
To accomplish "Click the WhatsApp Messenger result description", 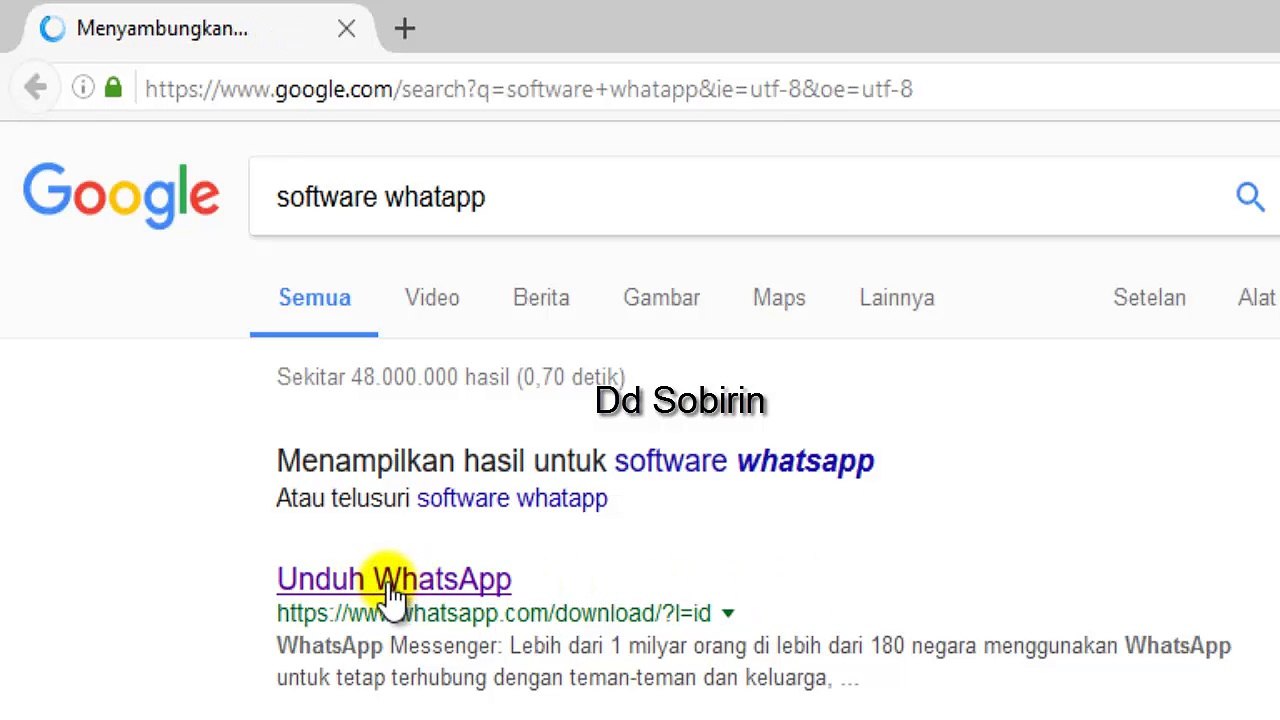I will coord(754,661).
